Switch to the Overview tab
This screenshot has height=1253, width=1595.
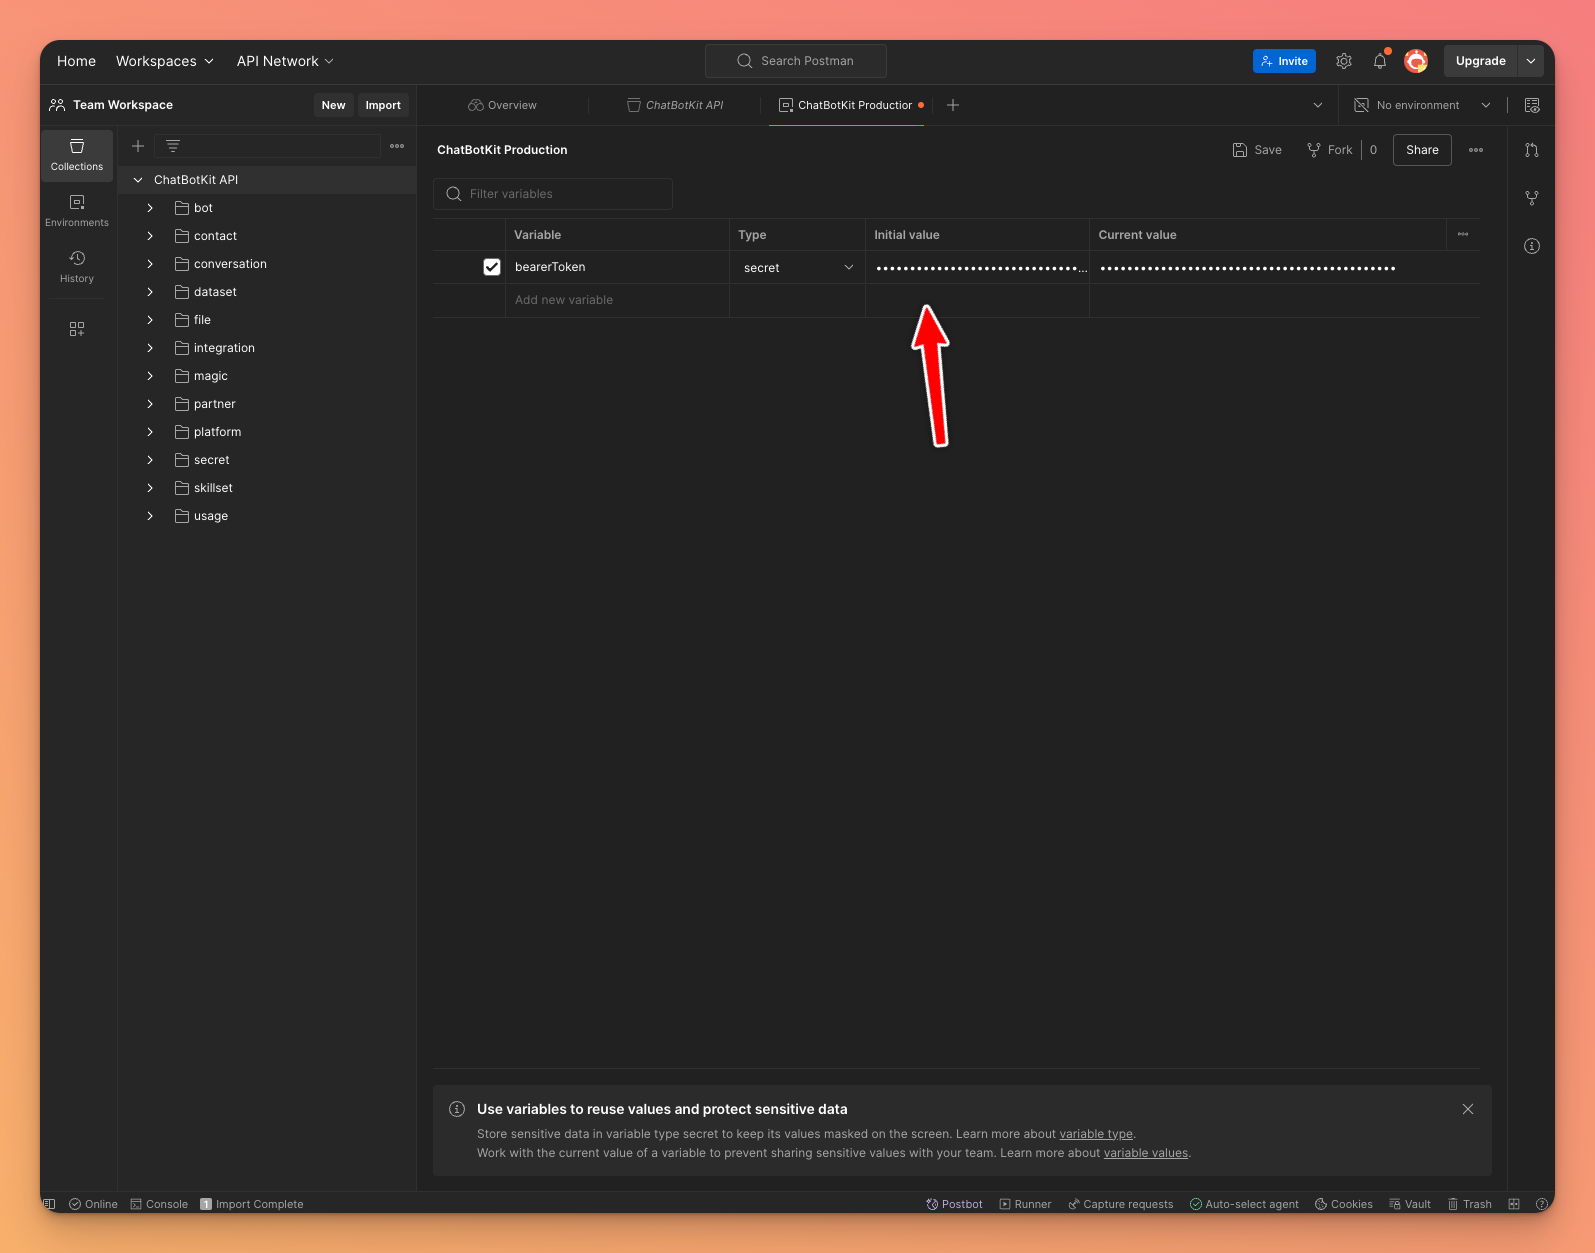point(502,105)
